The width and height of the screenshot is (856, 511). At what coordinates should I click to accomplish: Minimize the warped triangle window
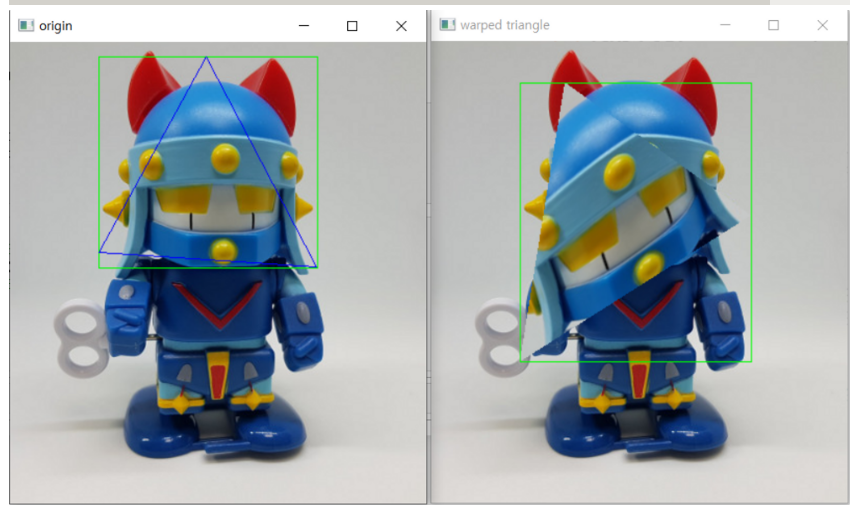click(725, 25)
